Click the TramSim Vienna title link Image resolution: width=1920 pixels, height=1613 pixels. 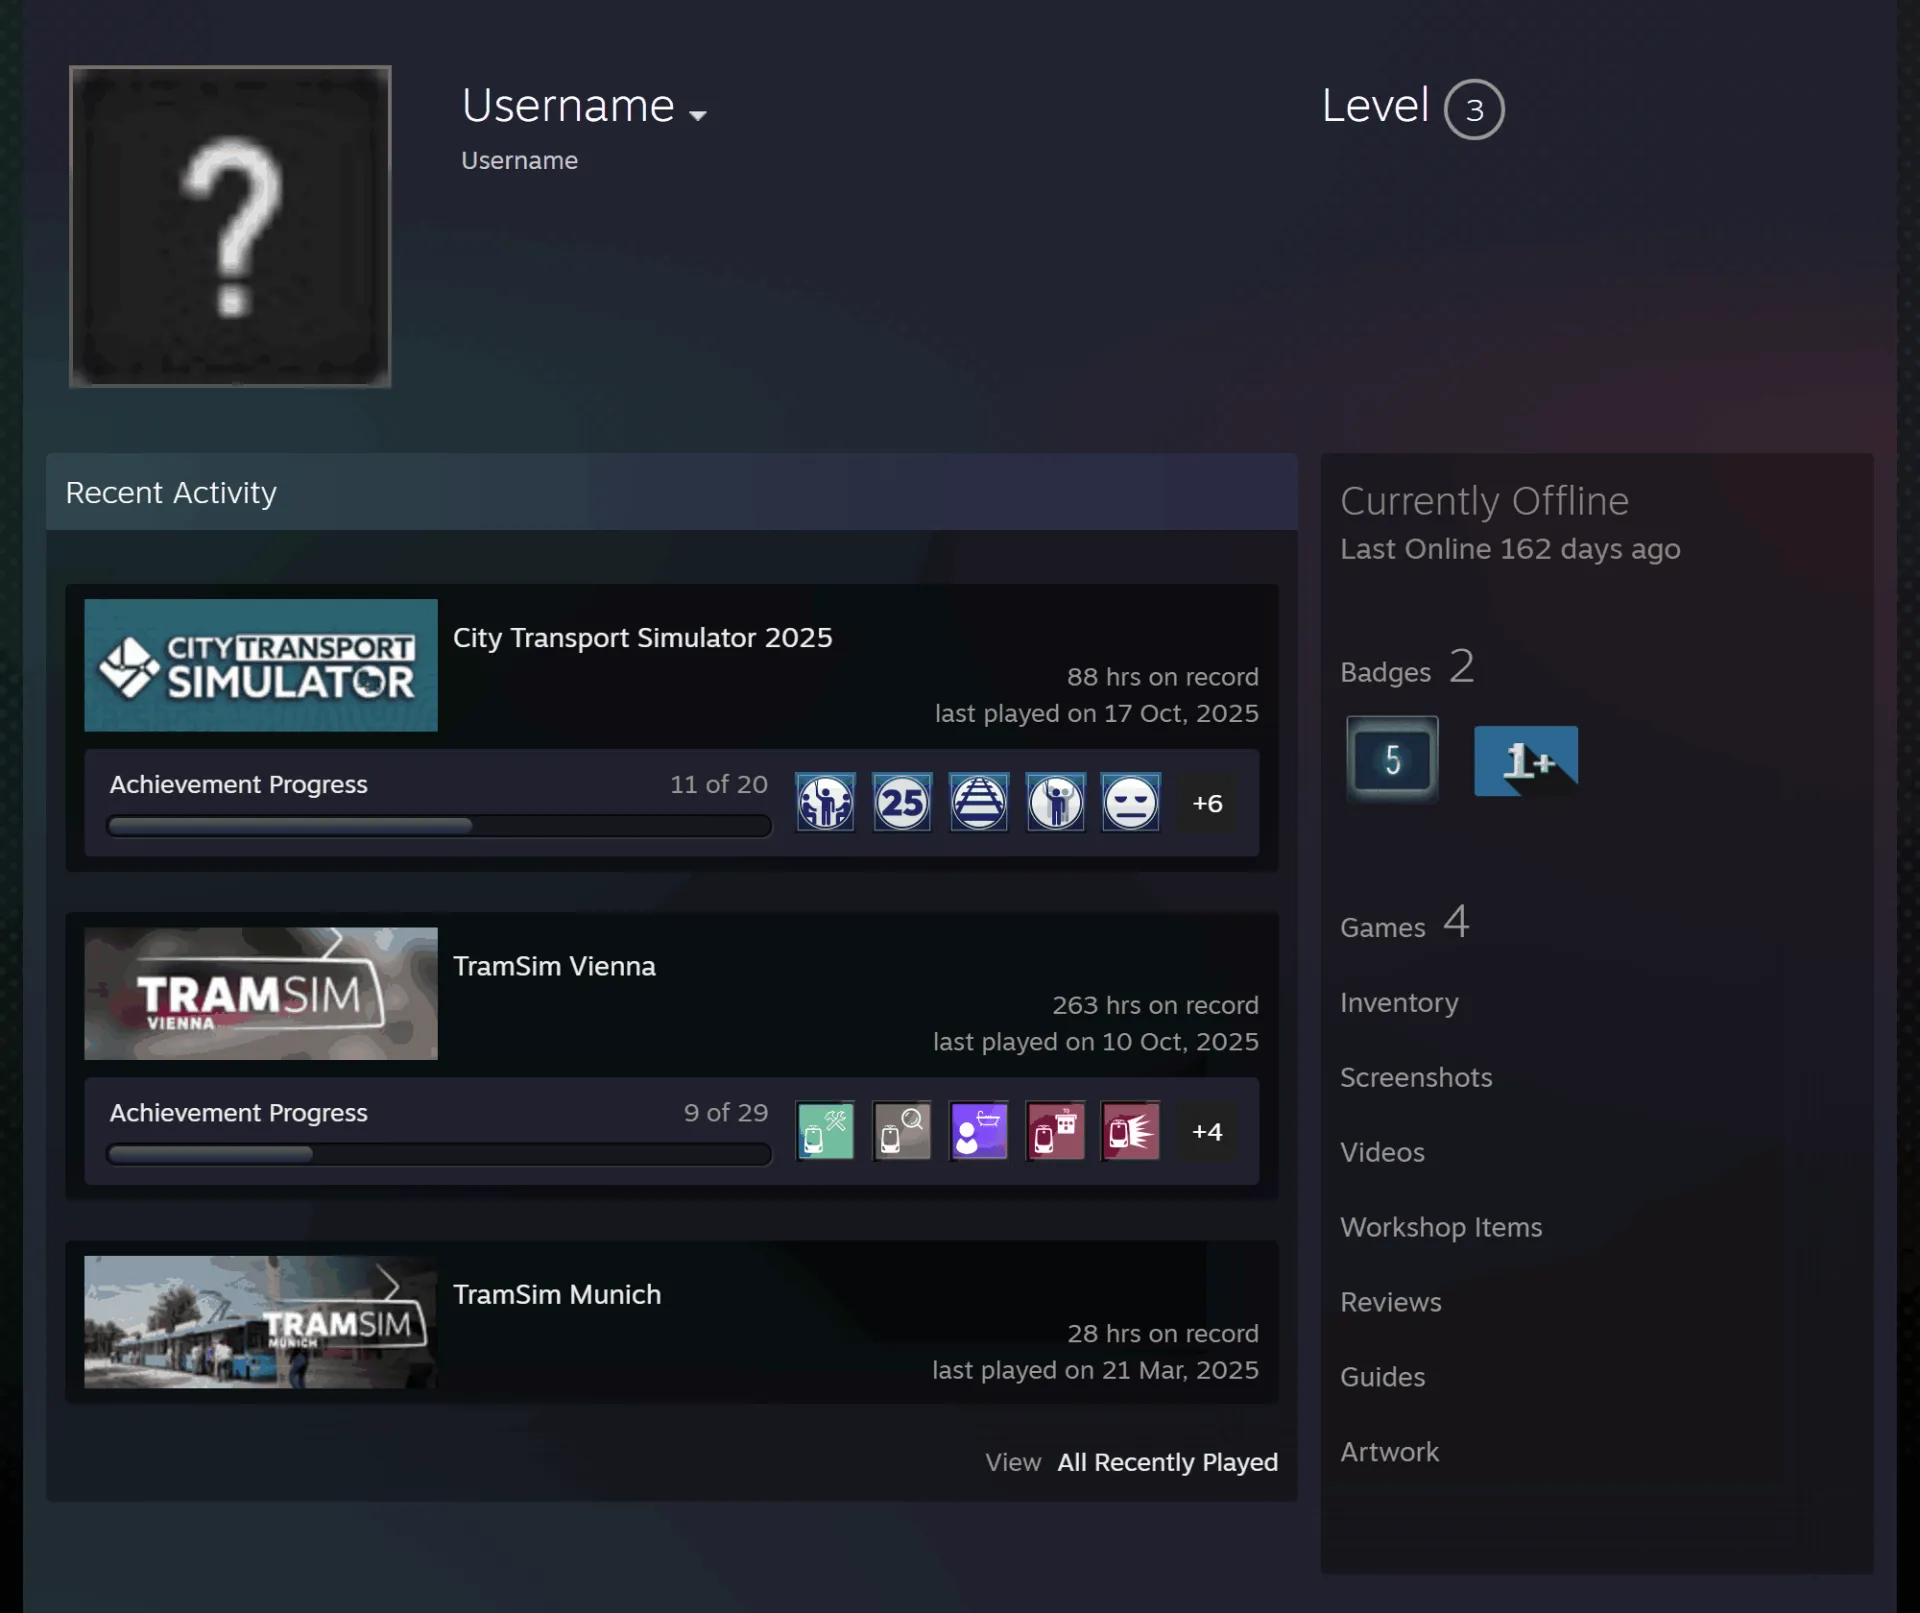554,966
